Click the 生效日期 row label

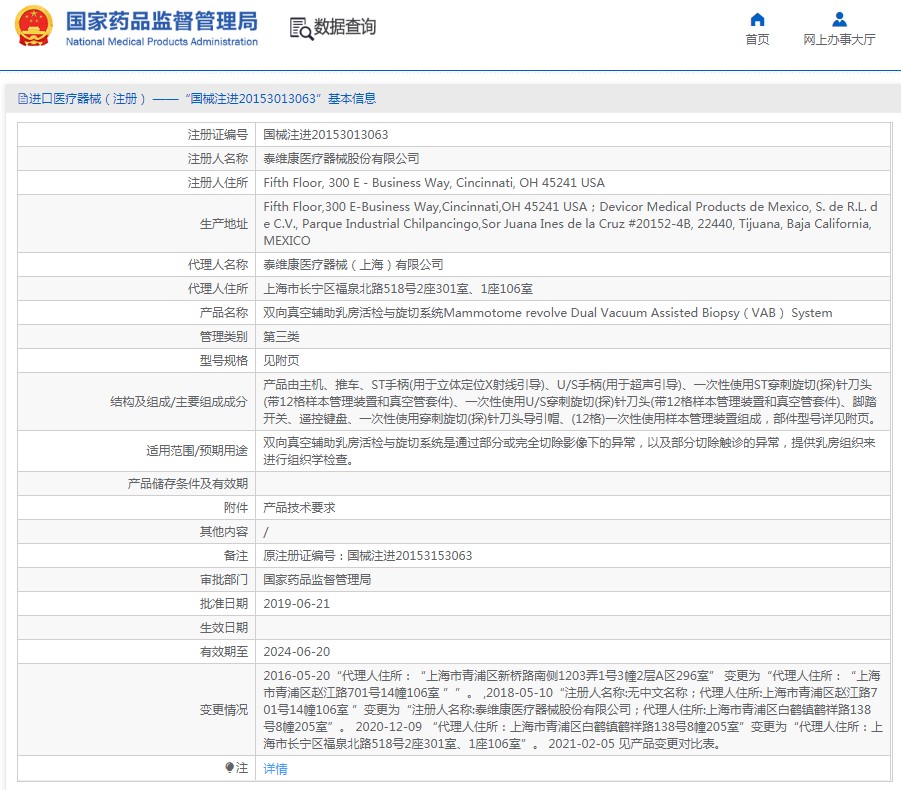pyautogui.click(x=224, y=628)
